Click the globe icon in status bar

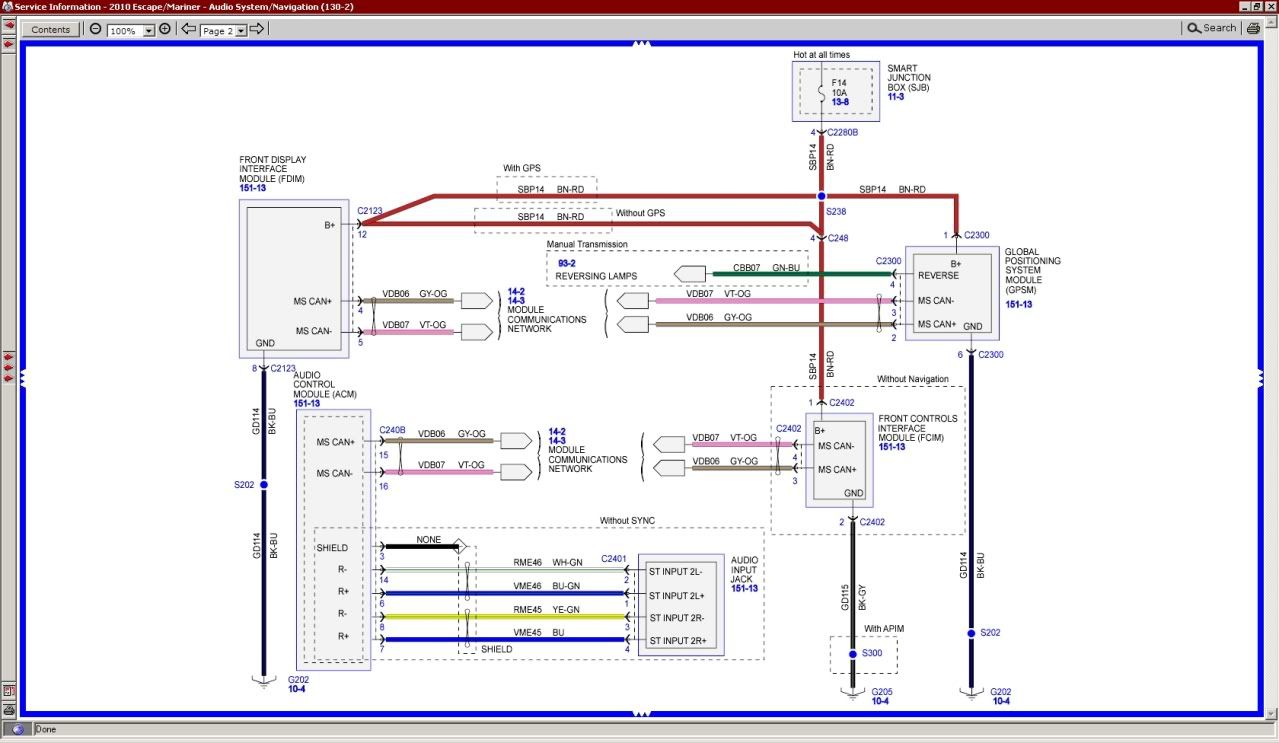(17, 730)
